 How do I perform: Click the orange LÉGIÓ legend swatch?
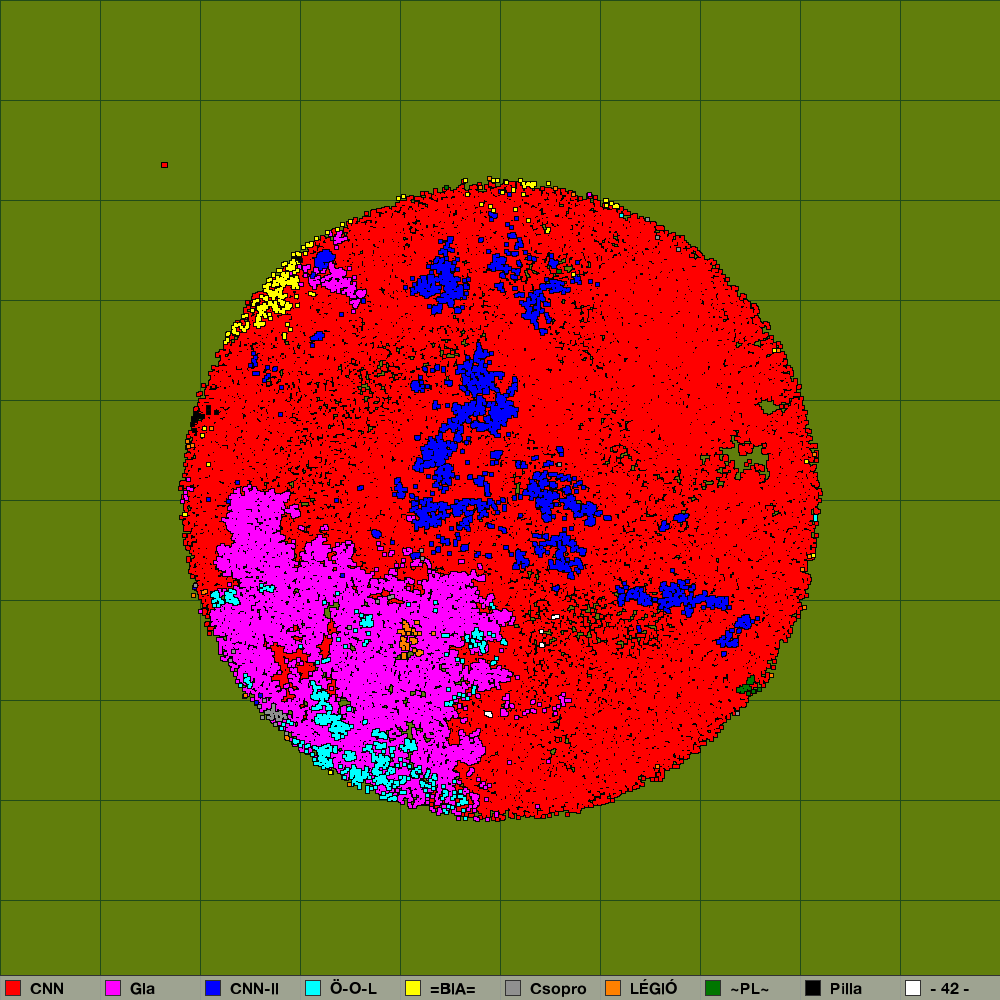[613, 988]
